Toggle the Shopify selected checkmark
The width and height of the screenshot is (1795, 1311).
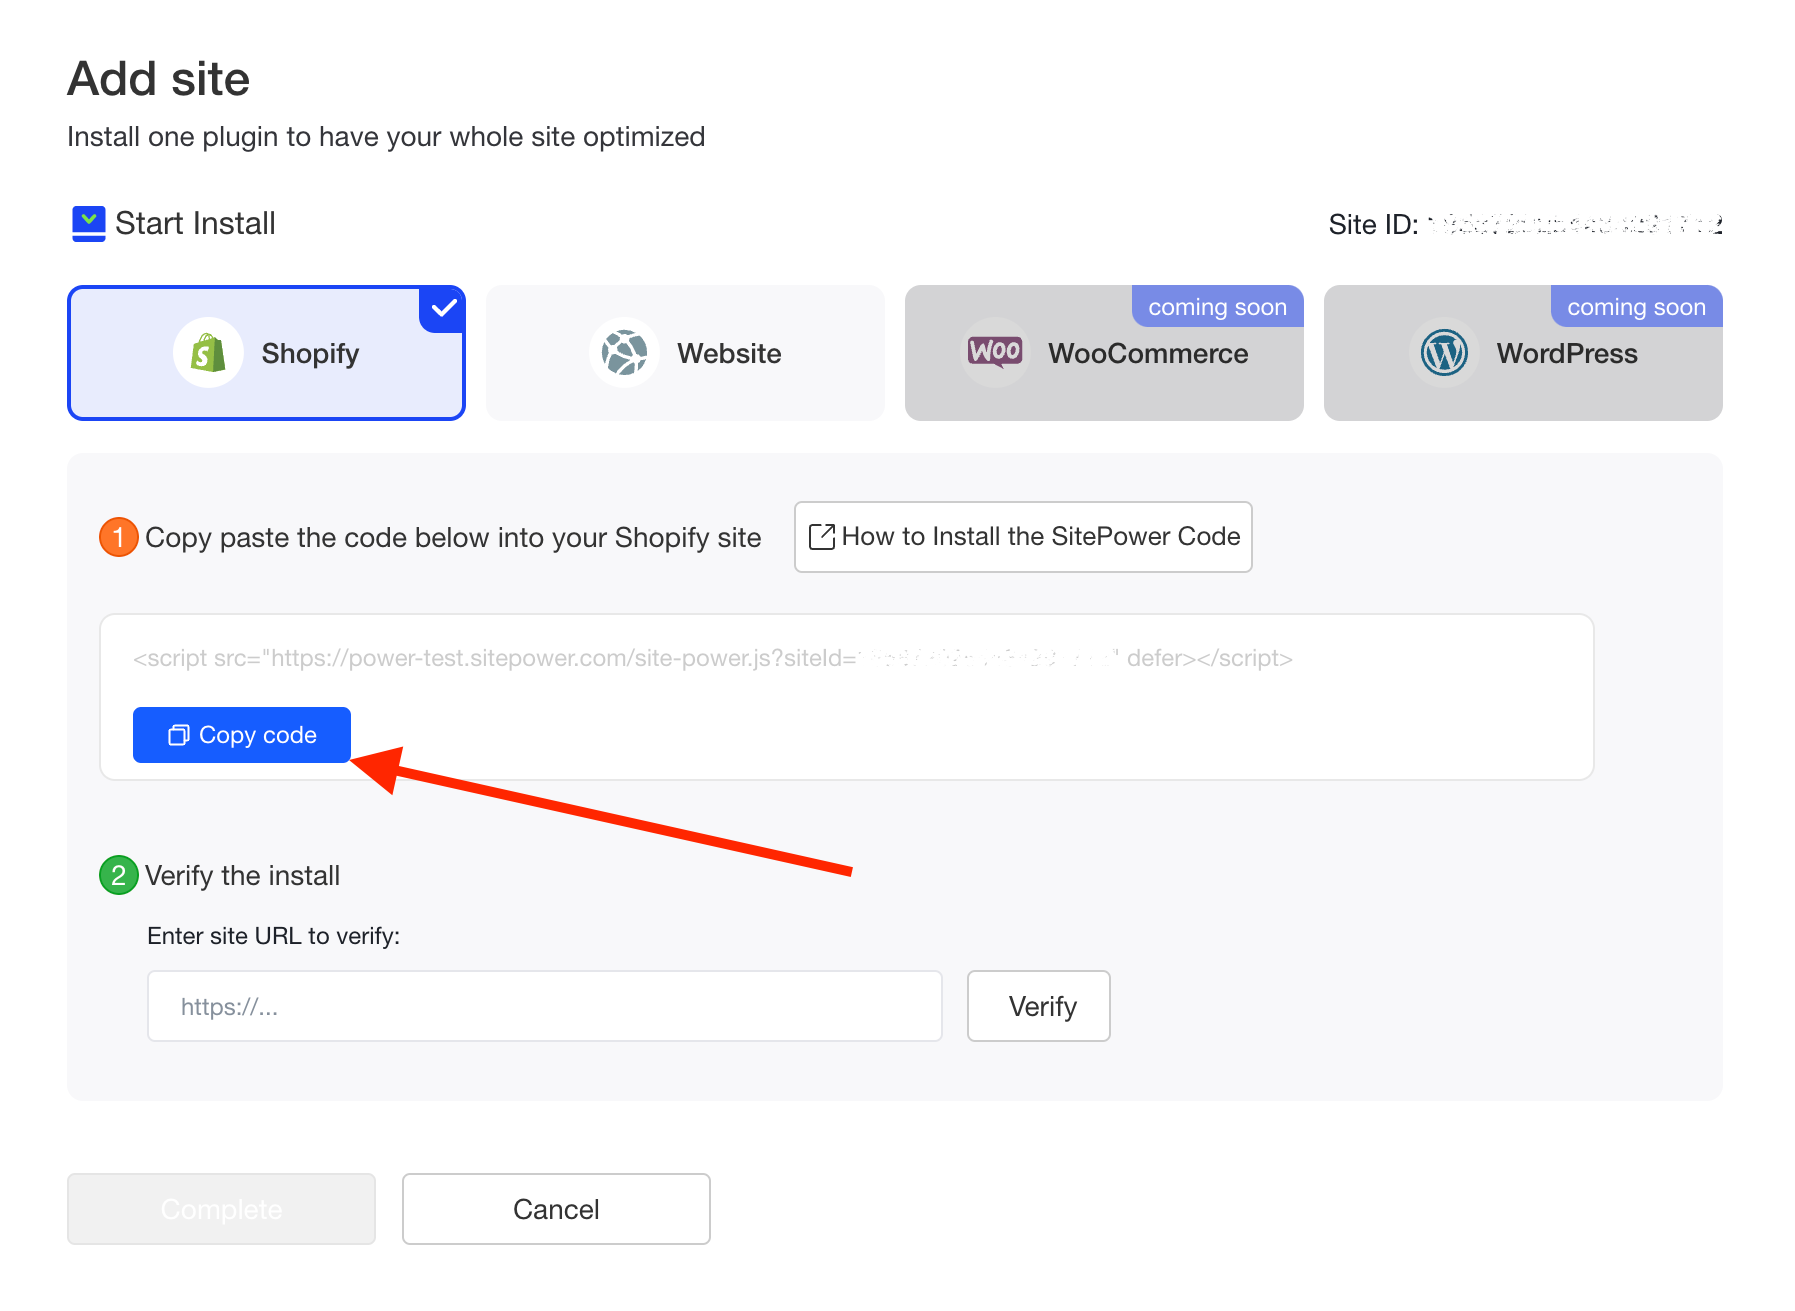coord(444,309)
